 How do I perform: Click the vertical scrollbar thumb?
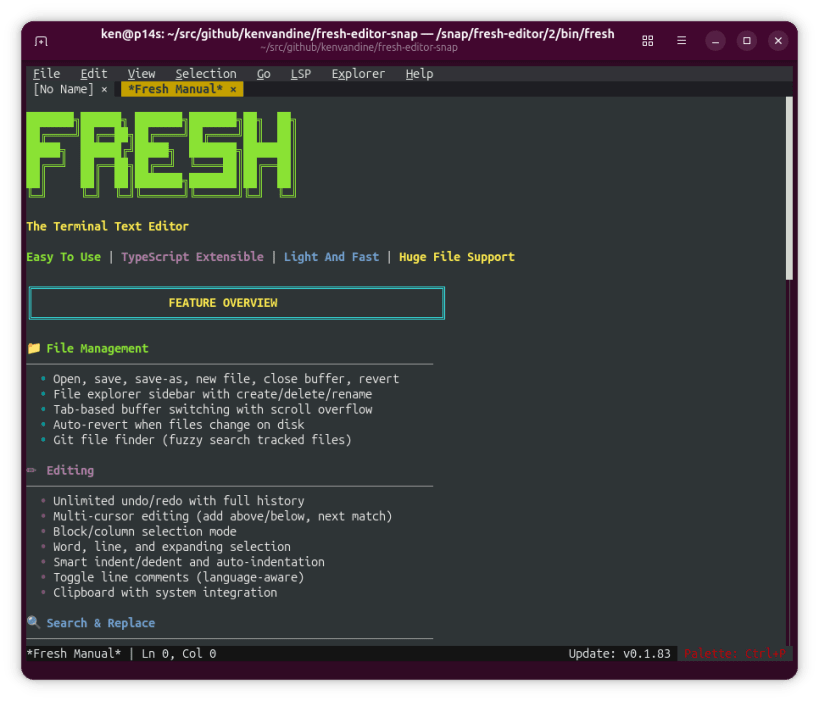point(789,188)
